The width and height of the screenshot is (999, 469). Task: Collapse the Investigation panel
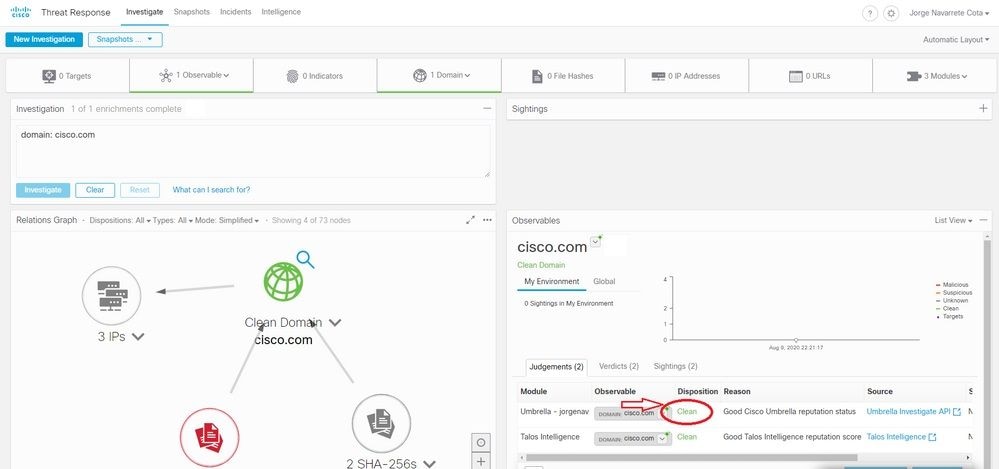487,108
